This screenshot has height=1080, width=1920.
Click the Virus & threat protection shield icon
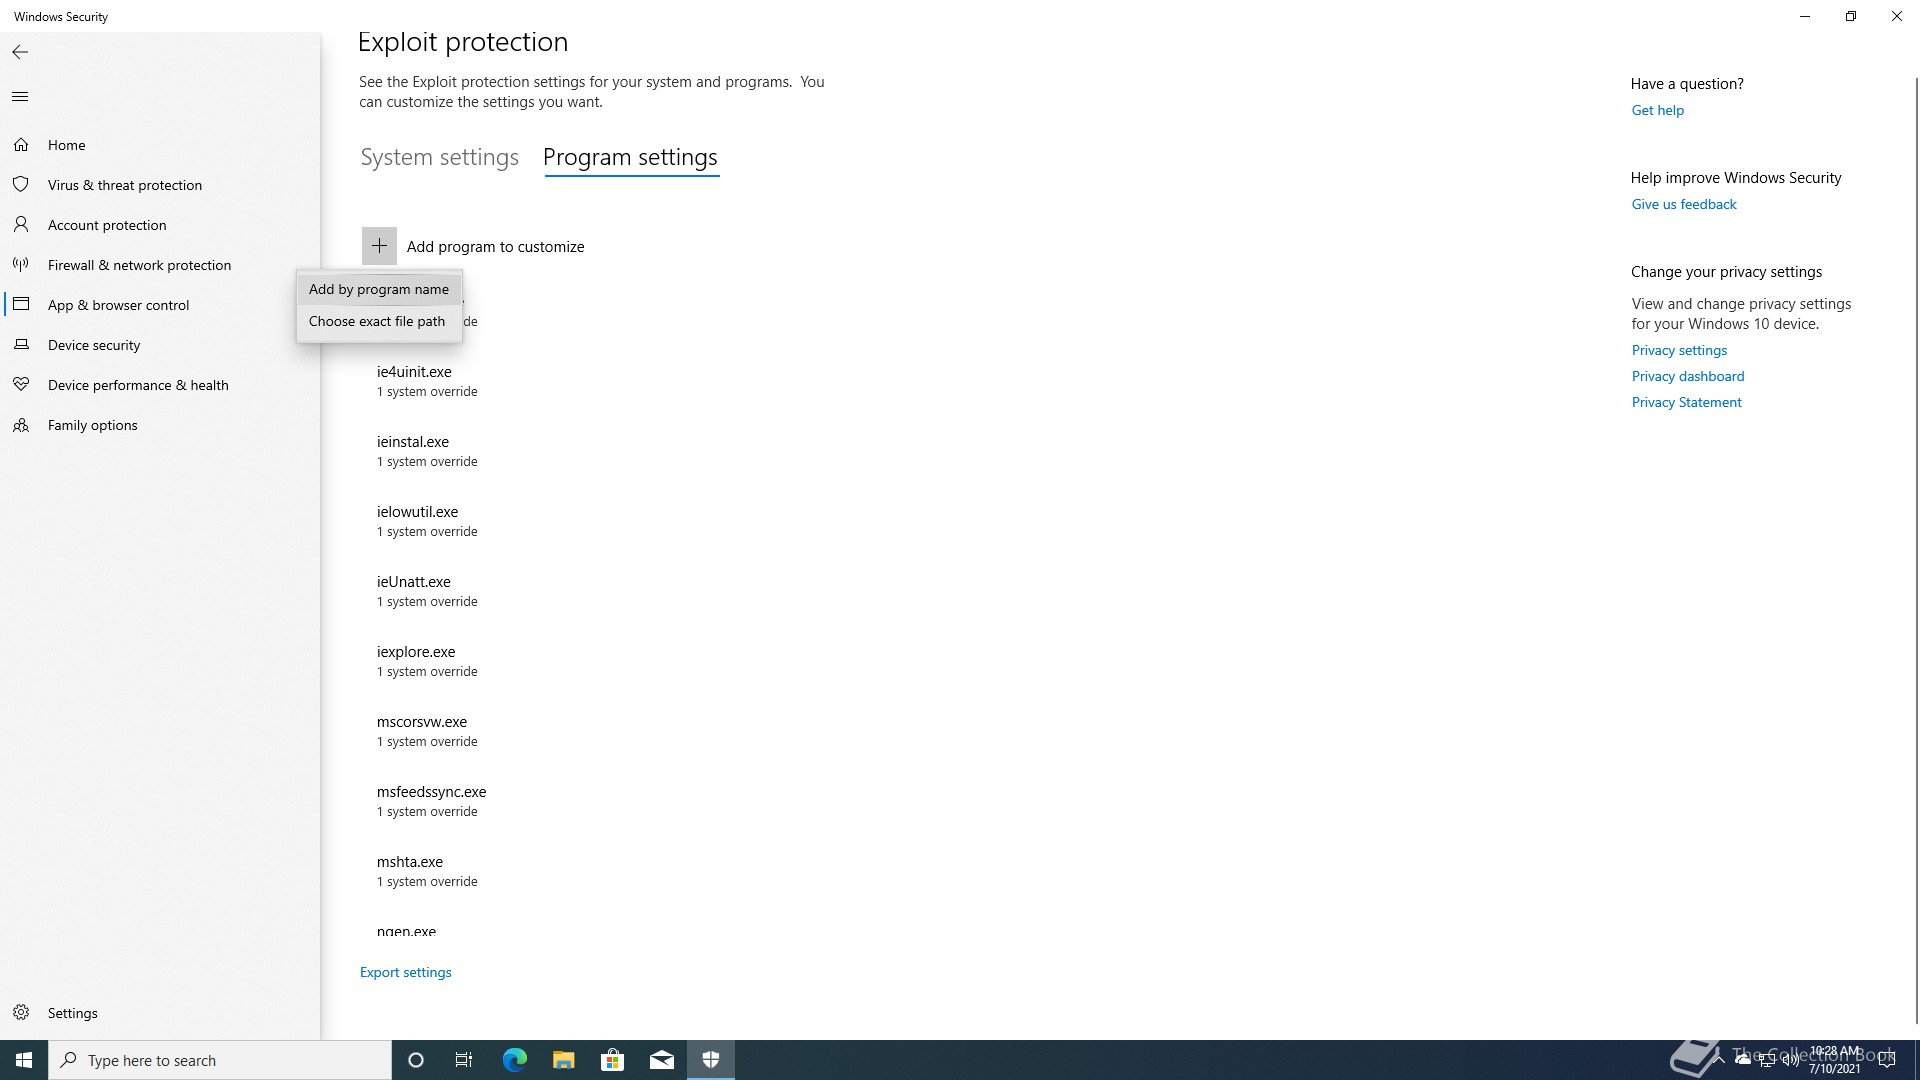[20, 185]
